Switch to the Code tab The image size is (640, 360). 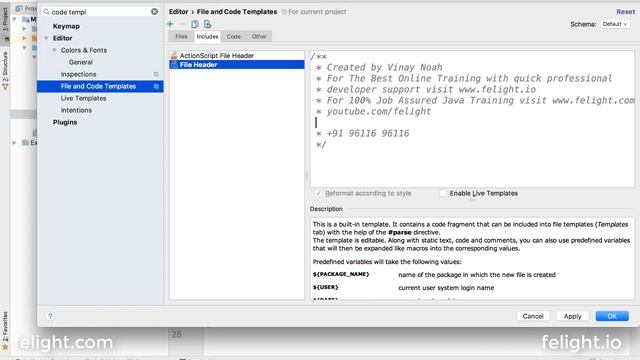click(233, 36)
